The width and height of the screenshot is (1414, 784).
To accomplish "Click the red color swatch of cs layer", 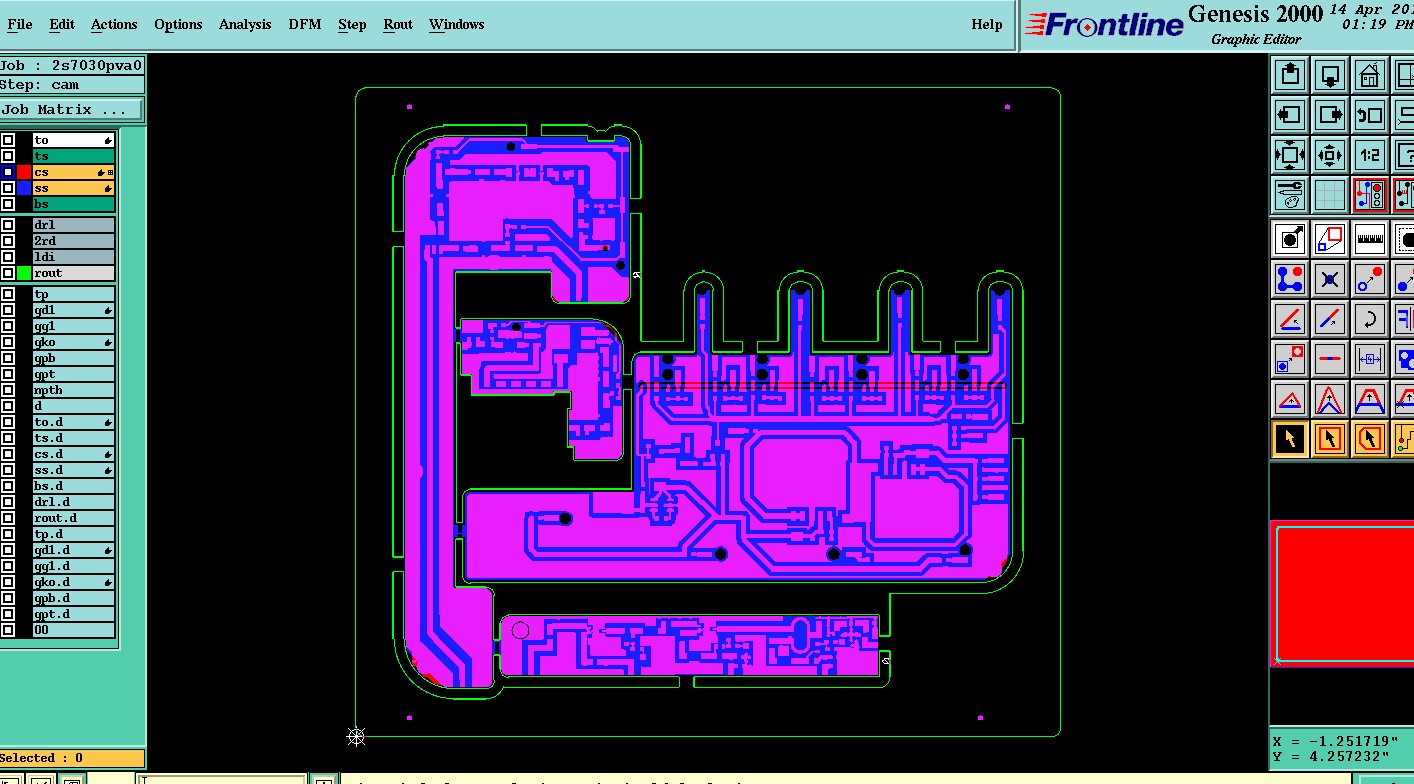I will coord(24,172).
